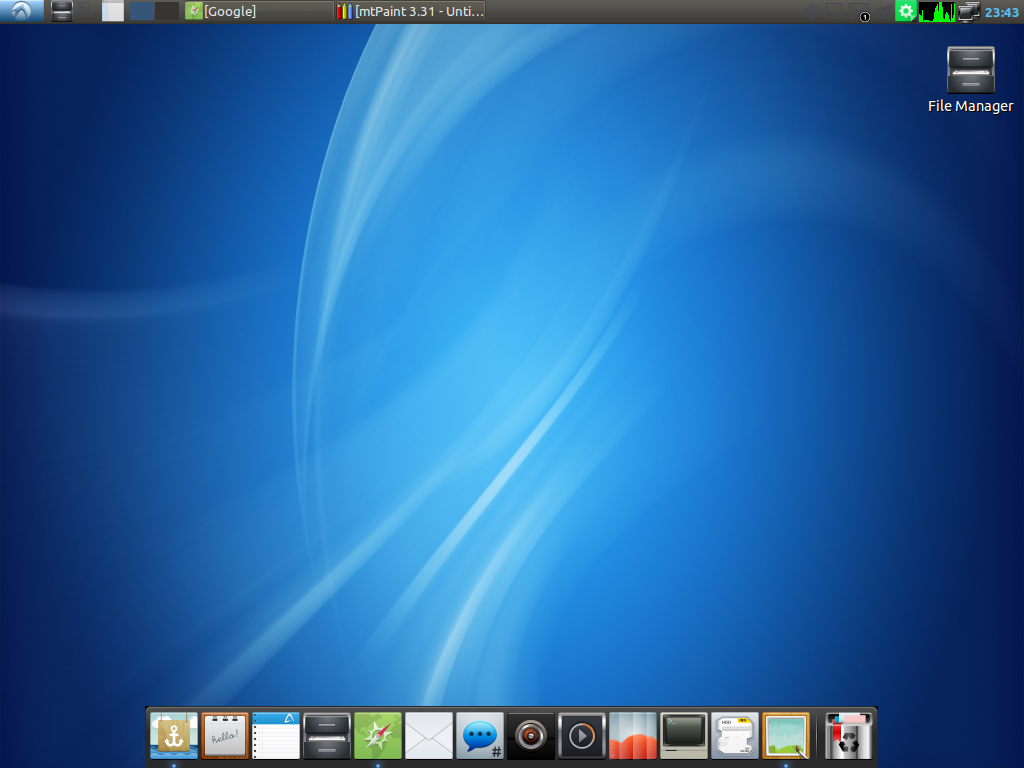Launch the Hello notepad app in dock
Viewport: 1024px width, 768px height.
(225, 736)
